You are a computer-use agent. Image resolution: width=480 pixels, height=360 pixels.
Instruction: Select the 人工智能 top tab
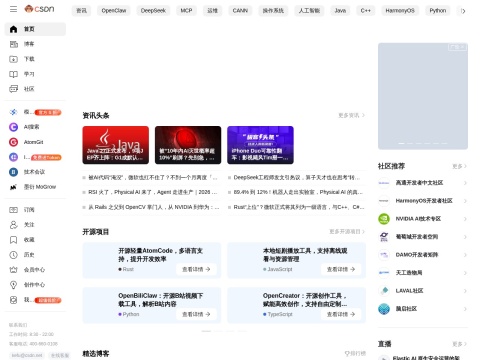click(309, 11)
